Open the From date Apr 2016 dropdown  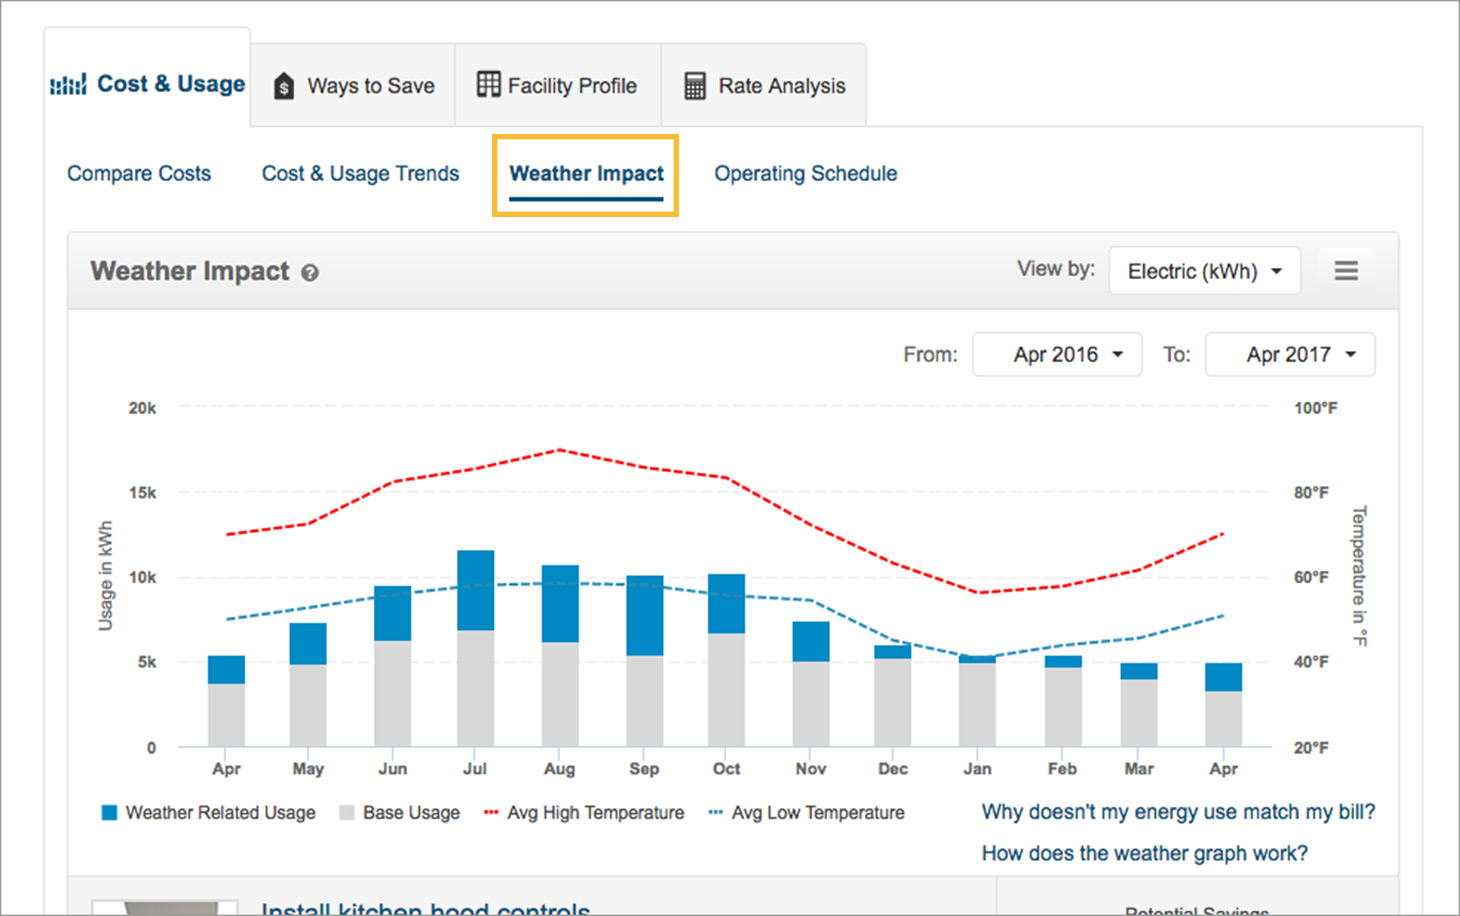coord(1057,355)
